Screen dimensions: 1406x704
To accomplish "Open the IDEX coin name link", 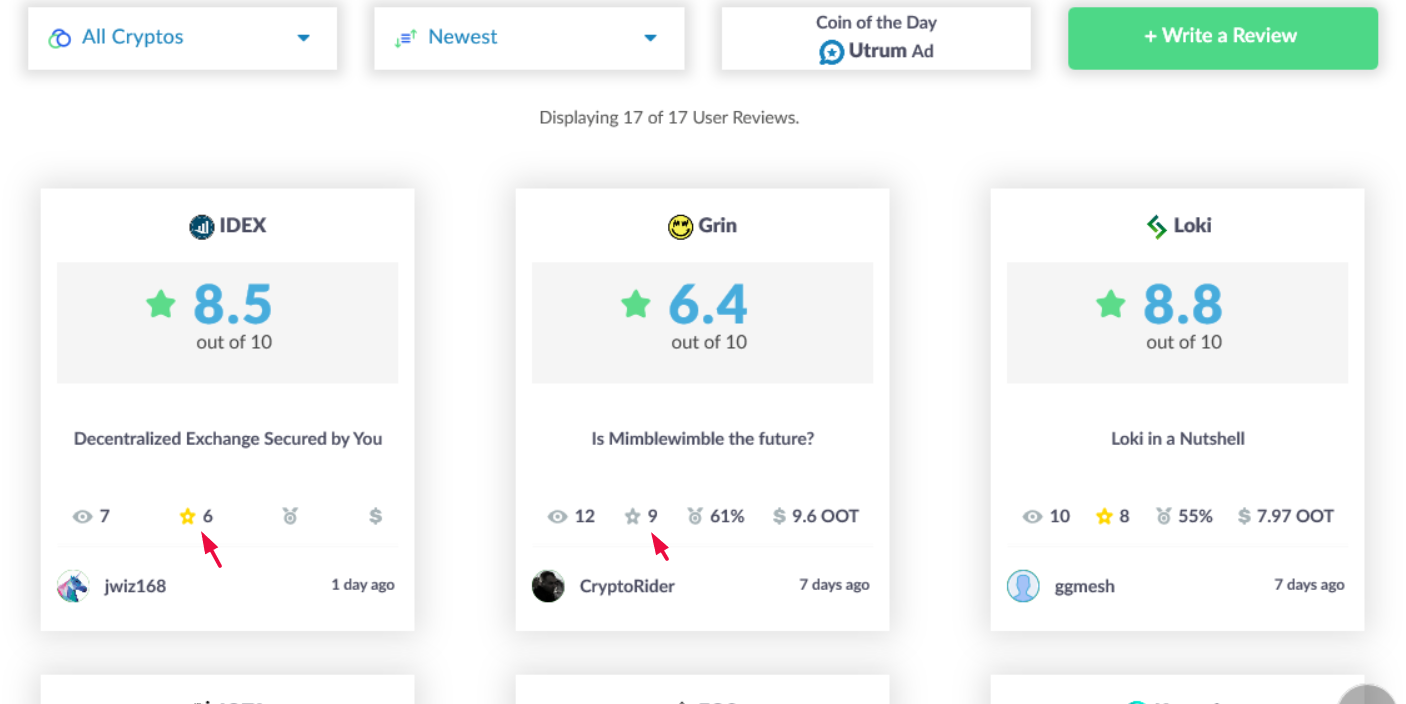I will pos(243,226).
